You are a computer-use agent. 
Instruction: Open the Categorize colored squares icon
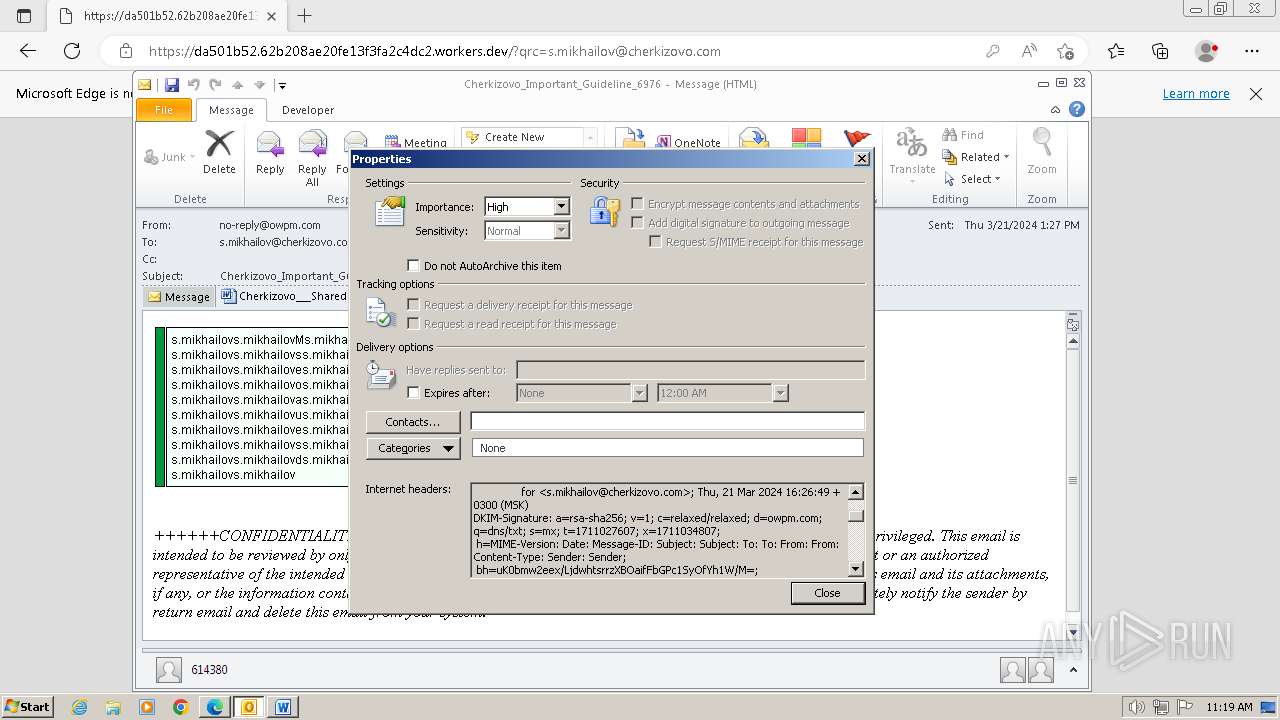tap(806, 139)
